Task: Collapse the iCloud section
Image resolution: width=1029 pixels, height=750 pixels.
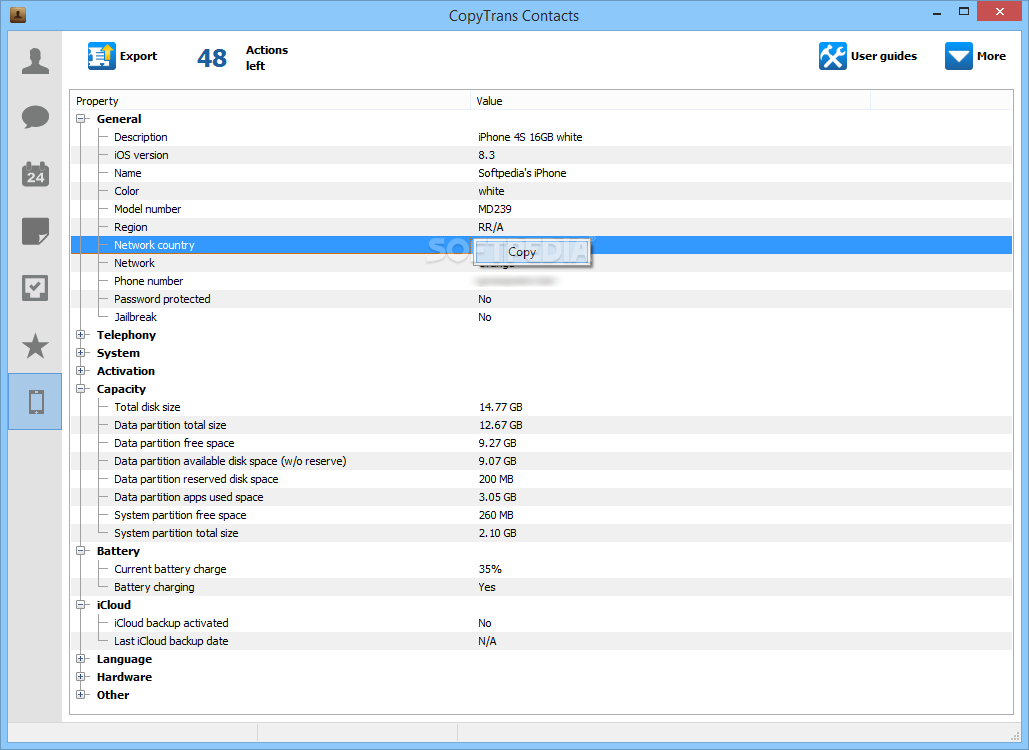Action: tap(81, 605)
